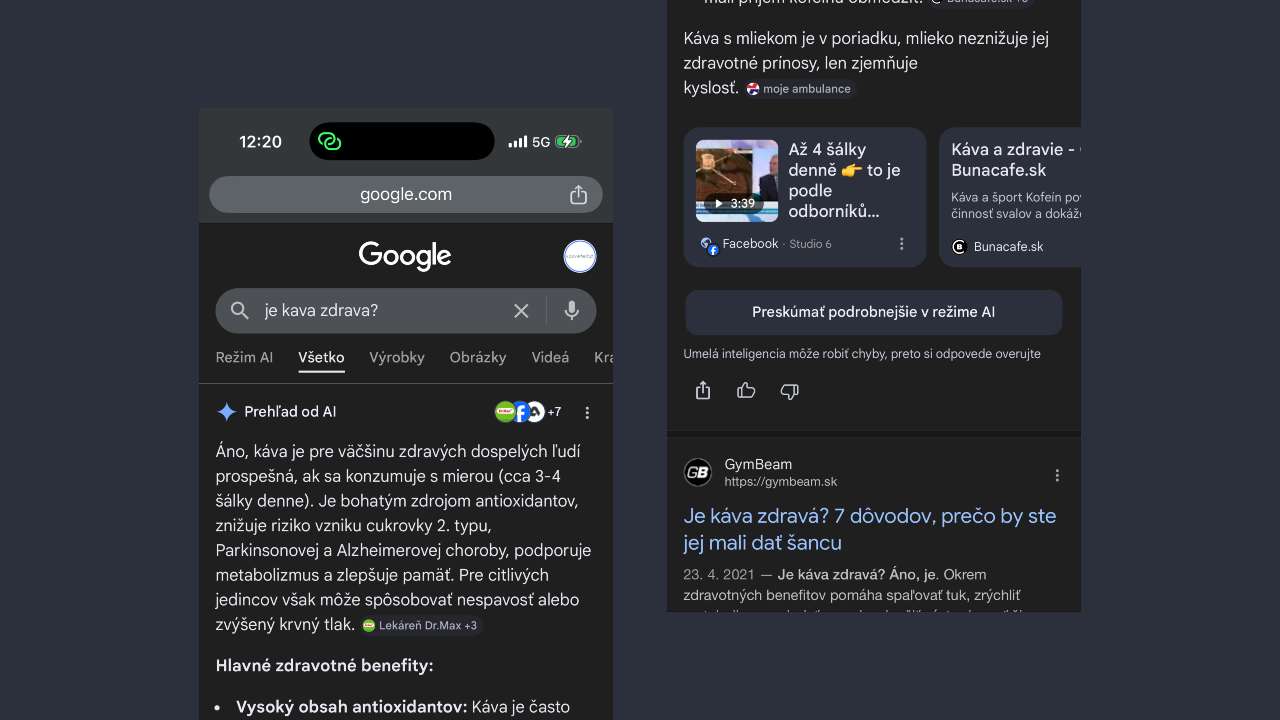Tap the search field with je kava zdrava?
Image resolution: width=1280 pixels, height=720 pixels.
[x=406, y=311]
